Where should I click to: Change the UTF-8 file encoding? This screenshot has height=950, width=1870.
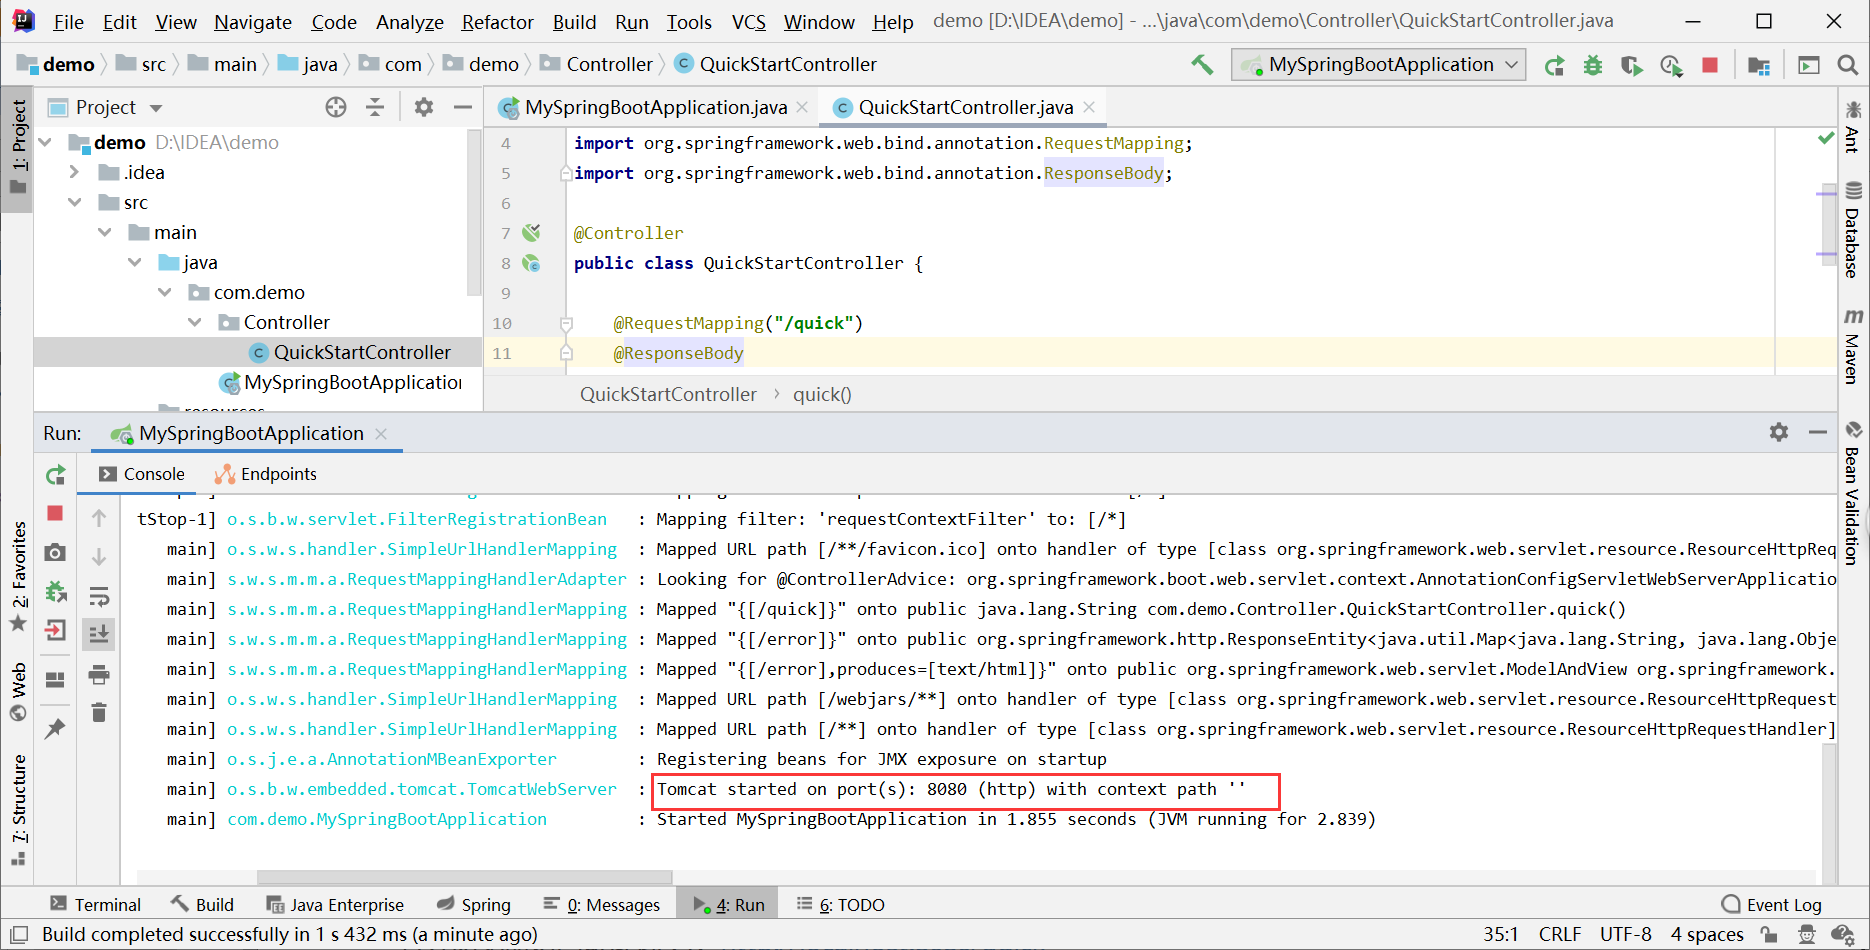pyautogui.click(x=1626, y=934)
